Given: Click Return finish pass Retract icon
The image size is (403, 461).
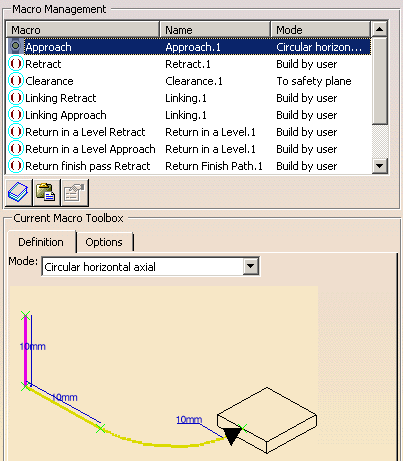Looking at the screenshot, I should [16, 165].
